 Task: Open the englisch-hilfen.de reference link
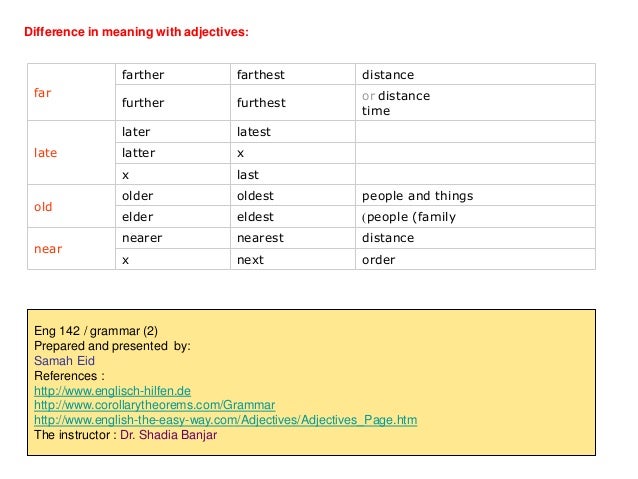[x=112, y=391]
